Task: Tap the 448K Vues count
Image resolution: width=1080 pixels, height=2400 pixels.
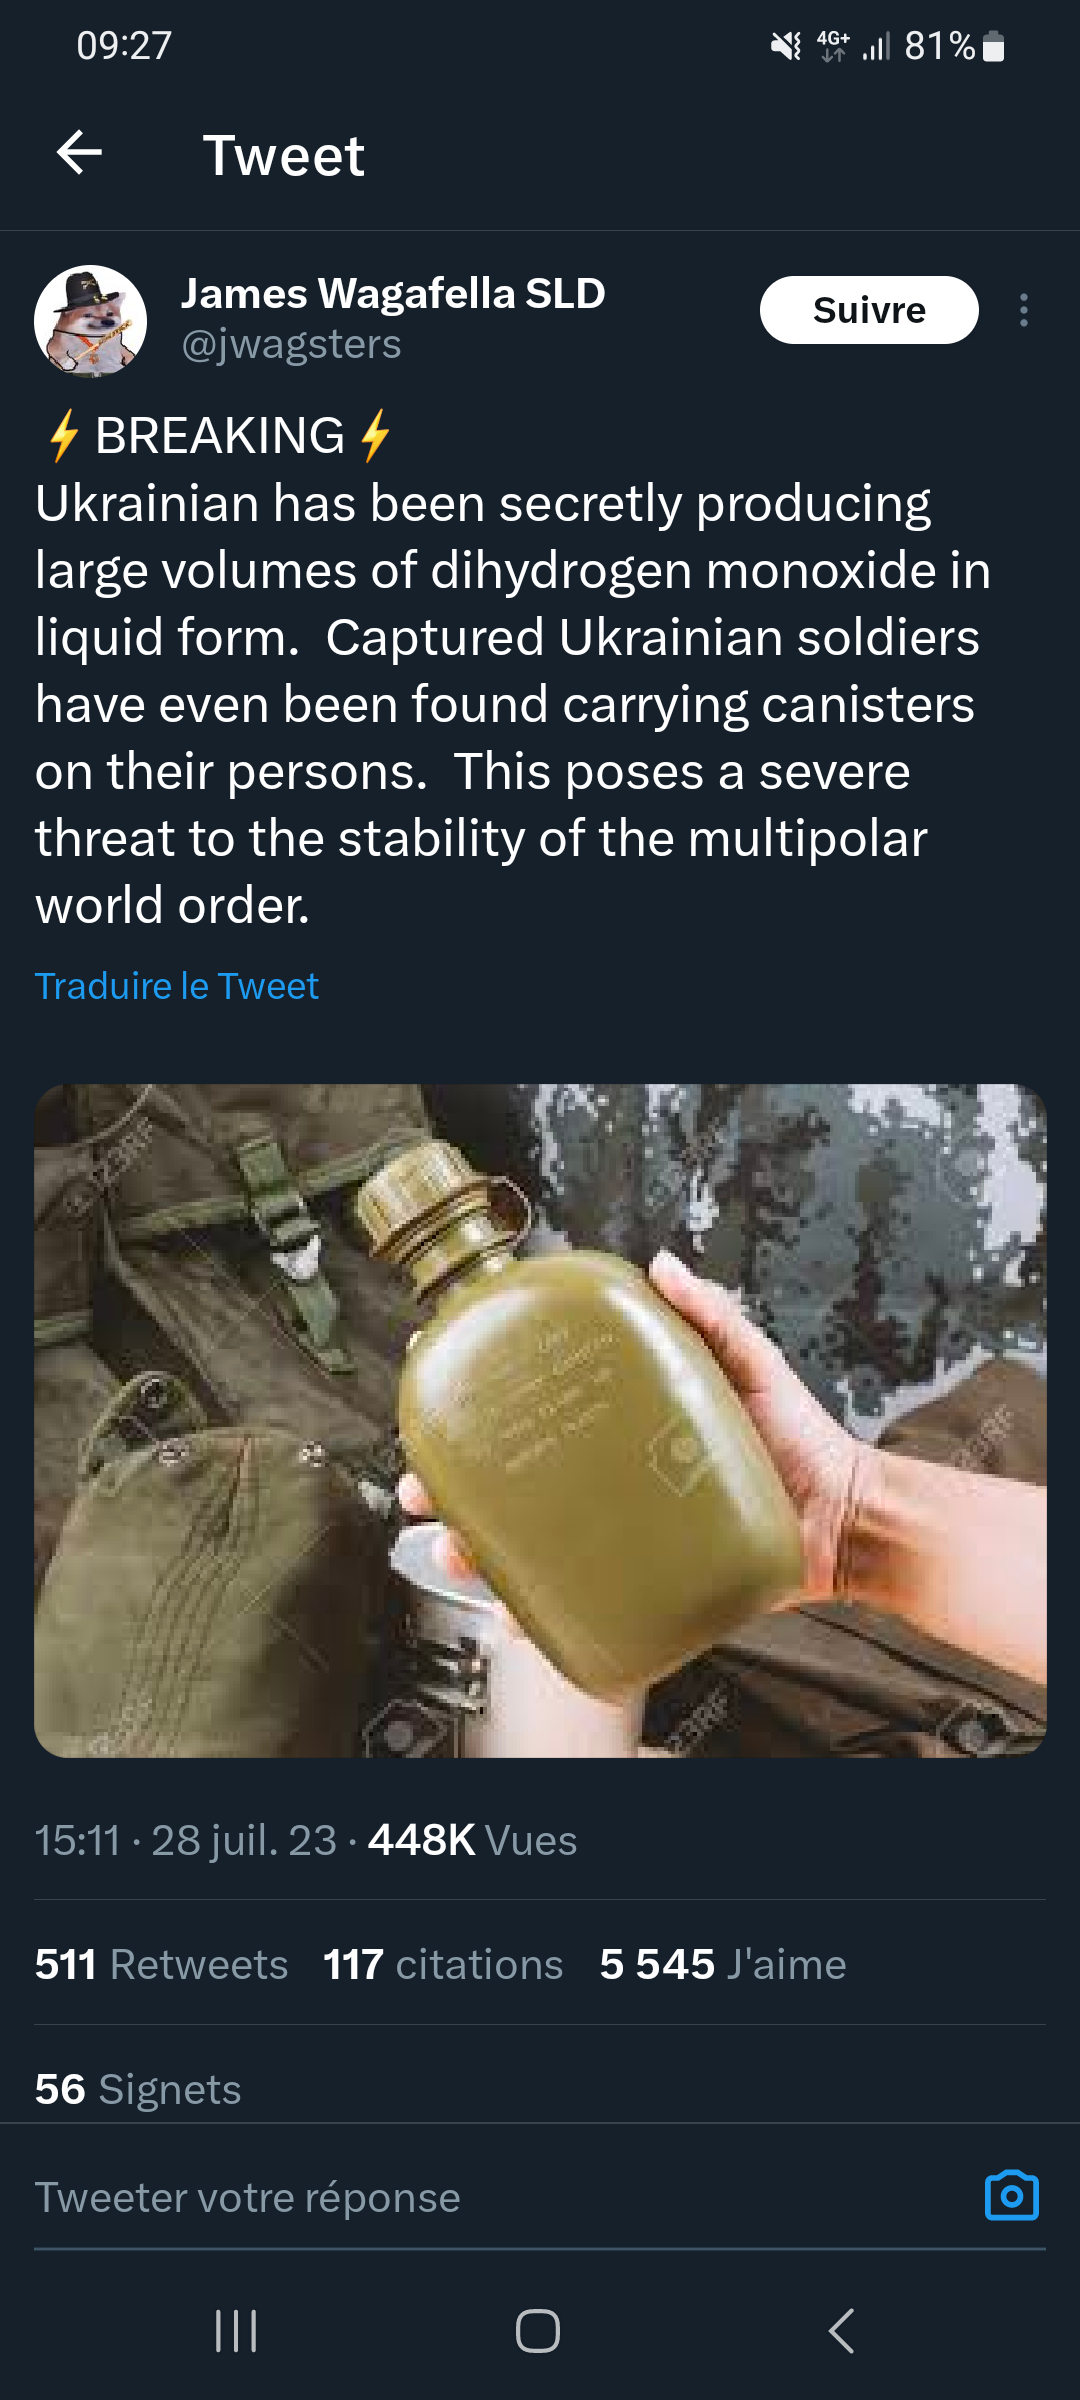Action: (x=473, y=1840)
